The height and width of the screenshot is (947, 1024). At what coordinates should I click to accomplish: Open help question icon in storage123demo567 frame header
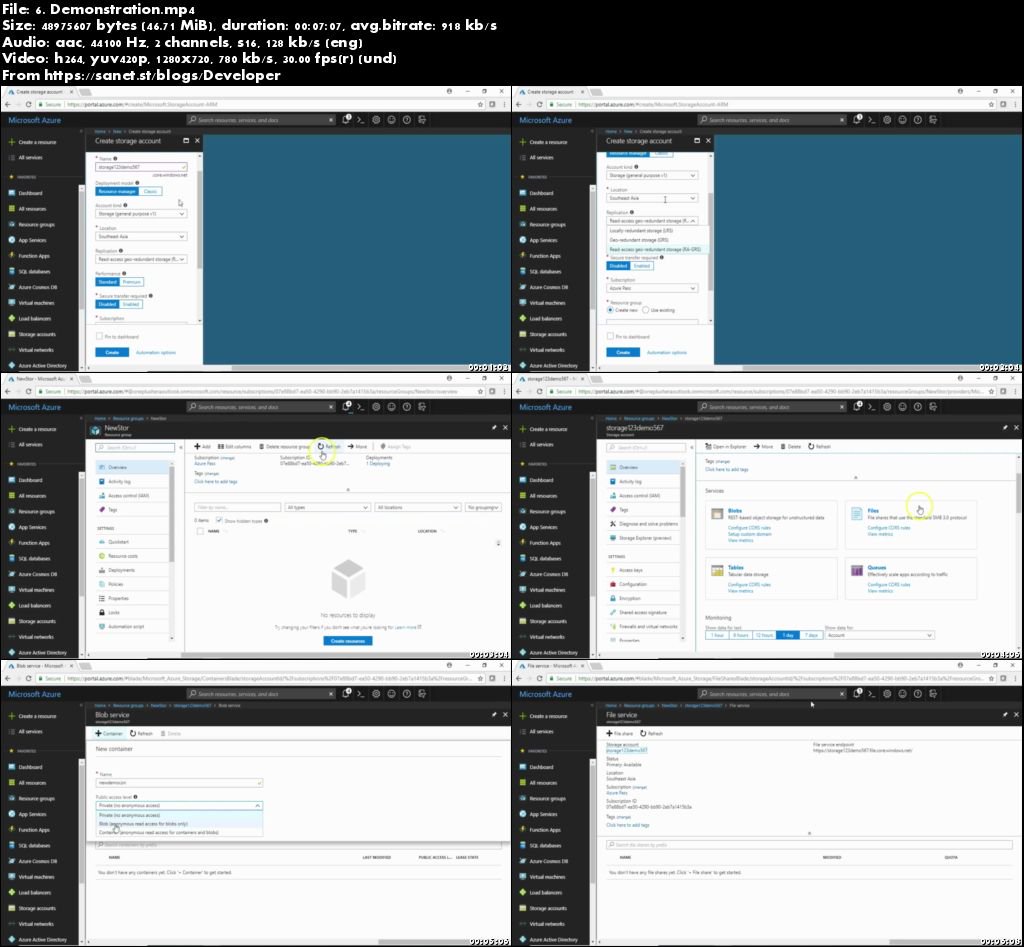[x=918, y=407]
